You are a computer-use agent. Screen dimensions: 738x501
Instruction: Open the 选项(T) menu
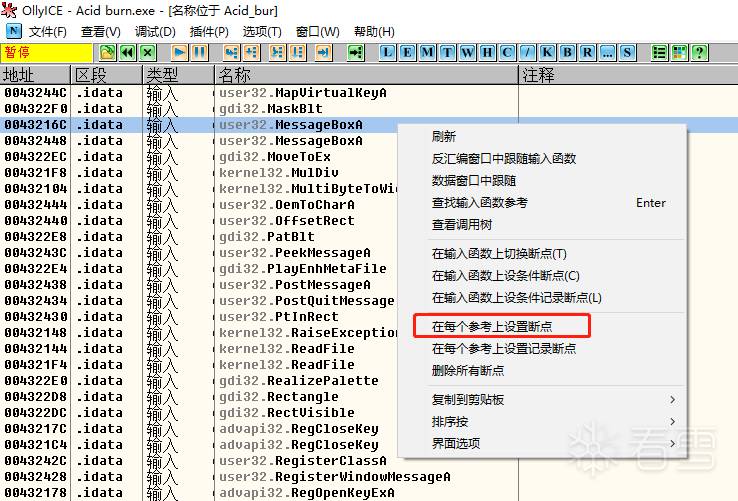tap(262, 32)
